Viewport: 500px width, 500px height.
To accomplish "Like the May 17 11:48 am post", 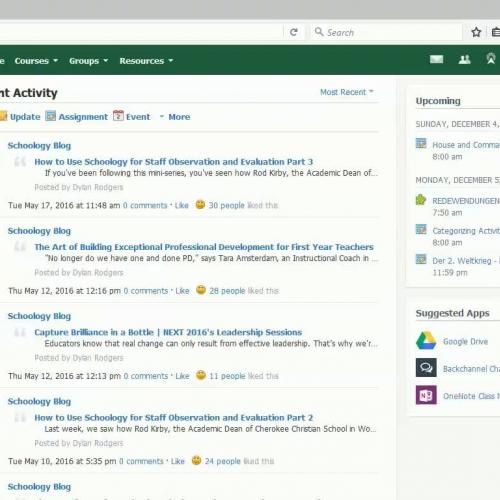I will point(182,205).
